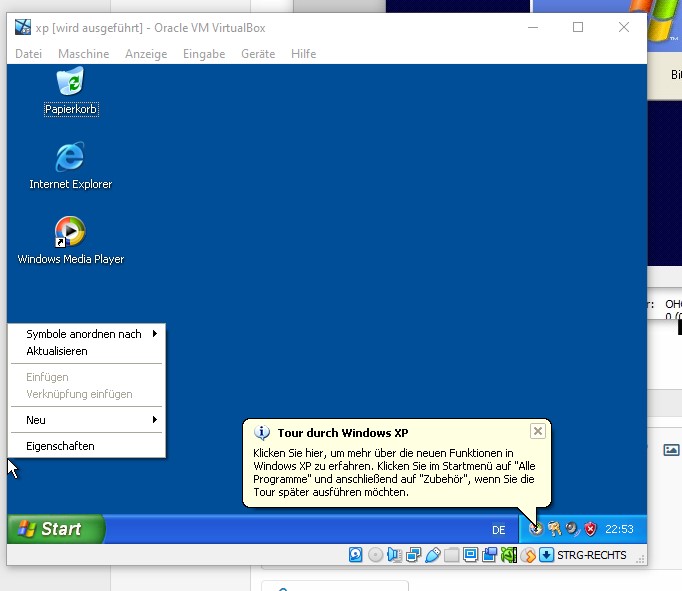The width and height of the screenshot is (682, 591).
Task: Open the Hilfe menu
Action: pos(304,54)
